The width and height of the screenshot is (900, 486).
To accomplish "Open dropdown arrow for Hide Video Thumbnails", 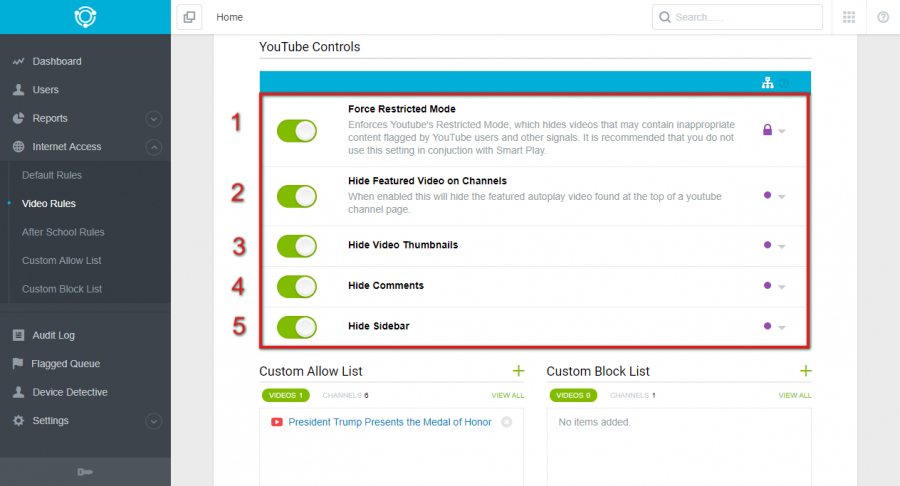I will coord(782,247).
